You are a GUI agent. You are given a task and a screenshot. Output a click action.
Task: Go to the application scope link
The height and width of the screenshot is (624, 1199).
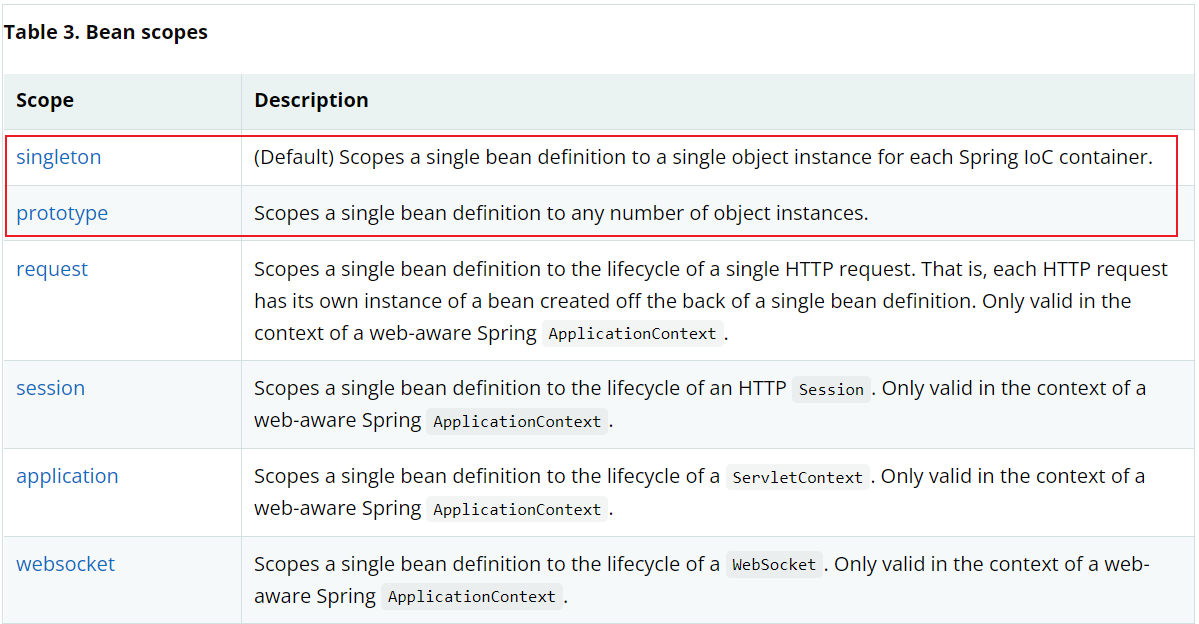click(67, 476)
